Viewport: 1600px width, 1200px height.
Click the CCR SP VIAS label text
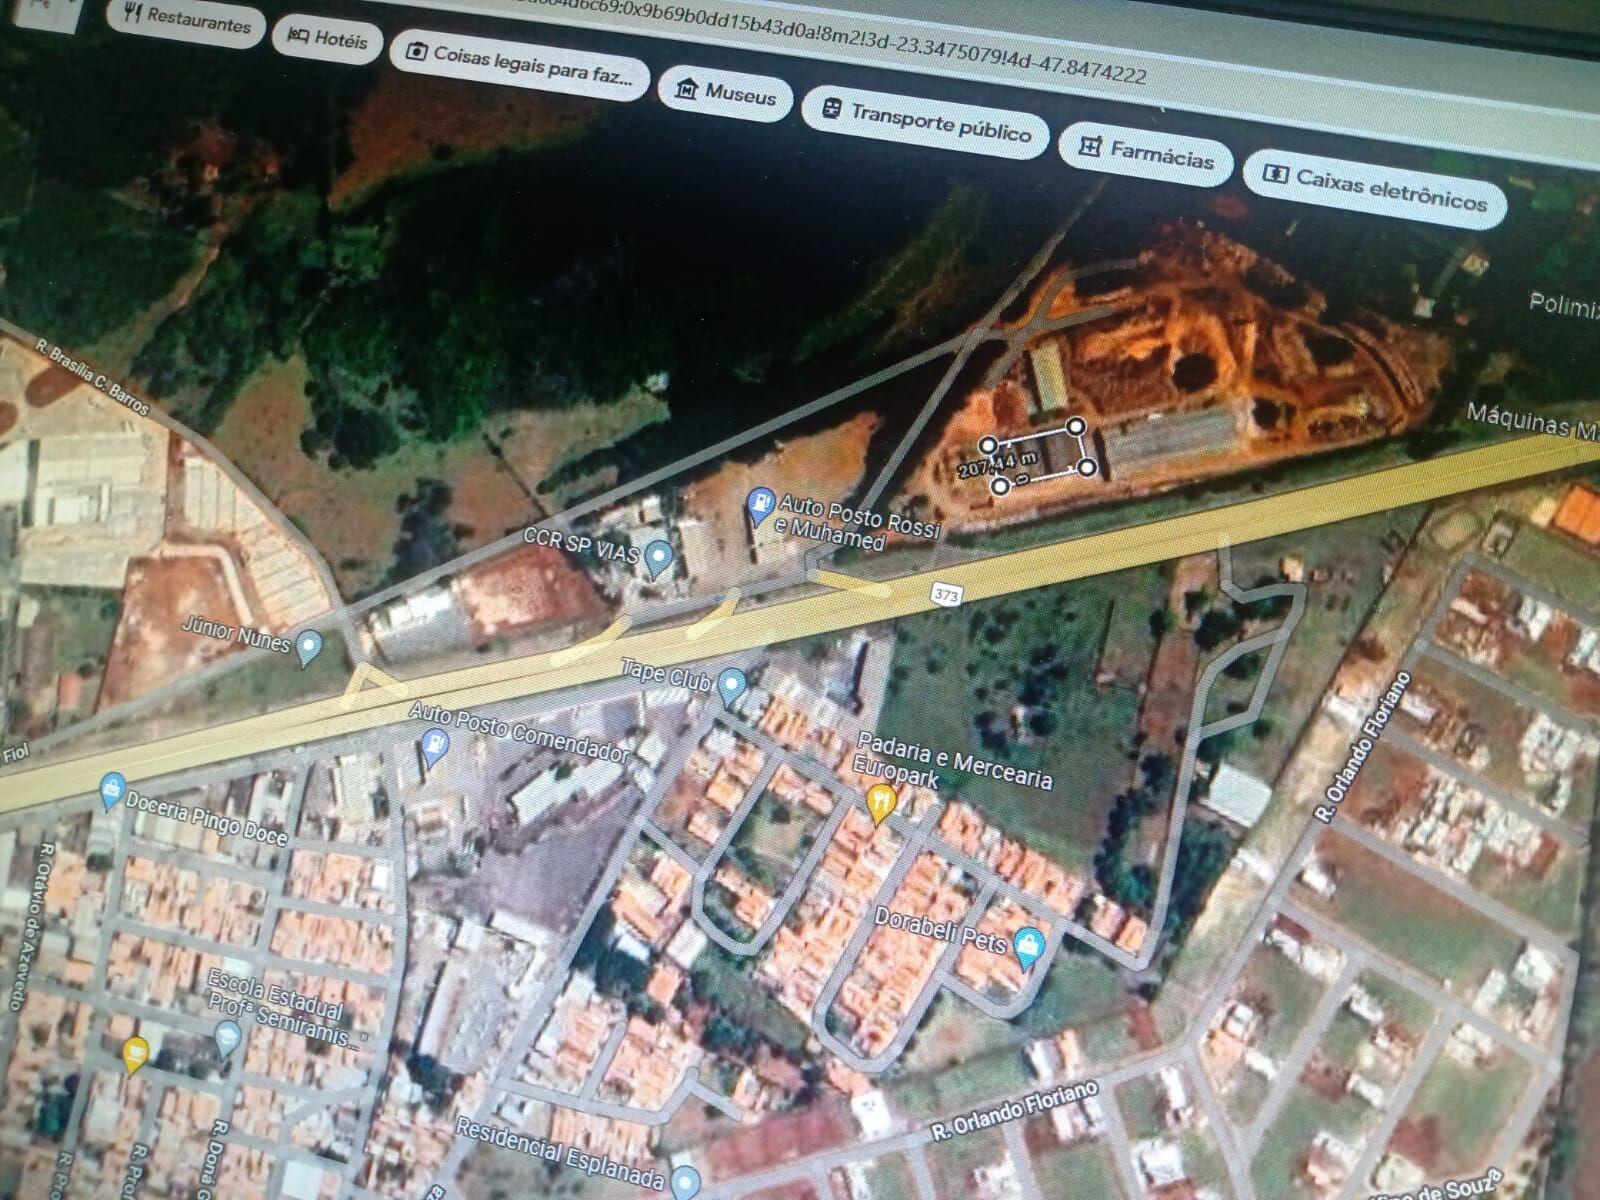point(581,545)
